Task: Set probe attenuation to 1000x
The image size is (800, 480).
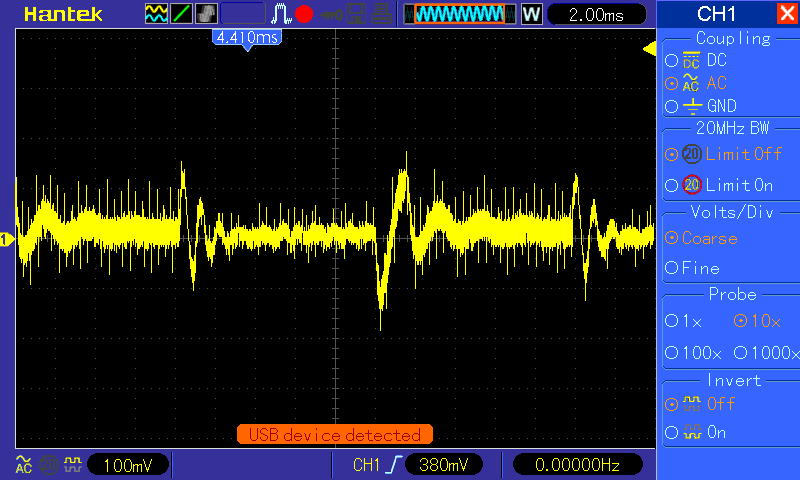Action: 766,352
